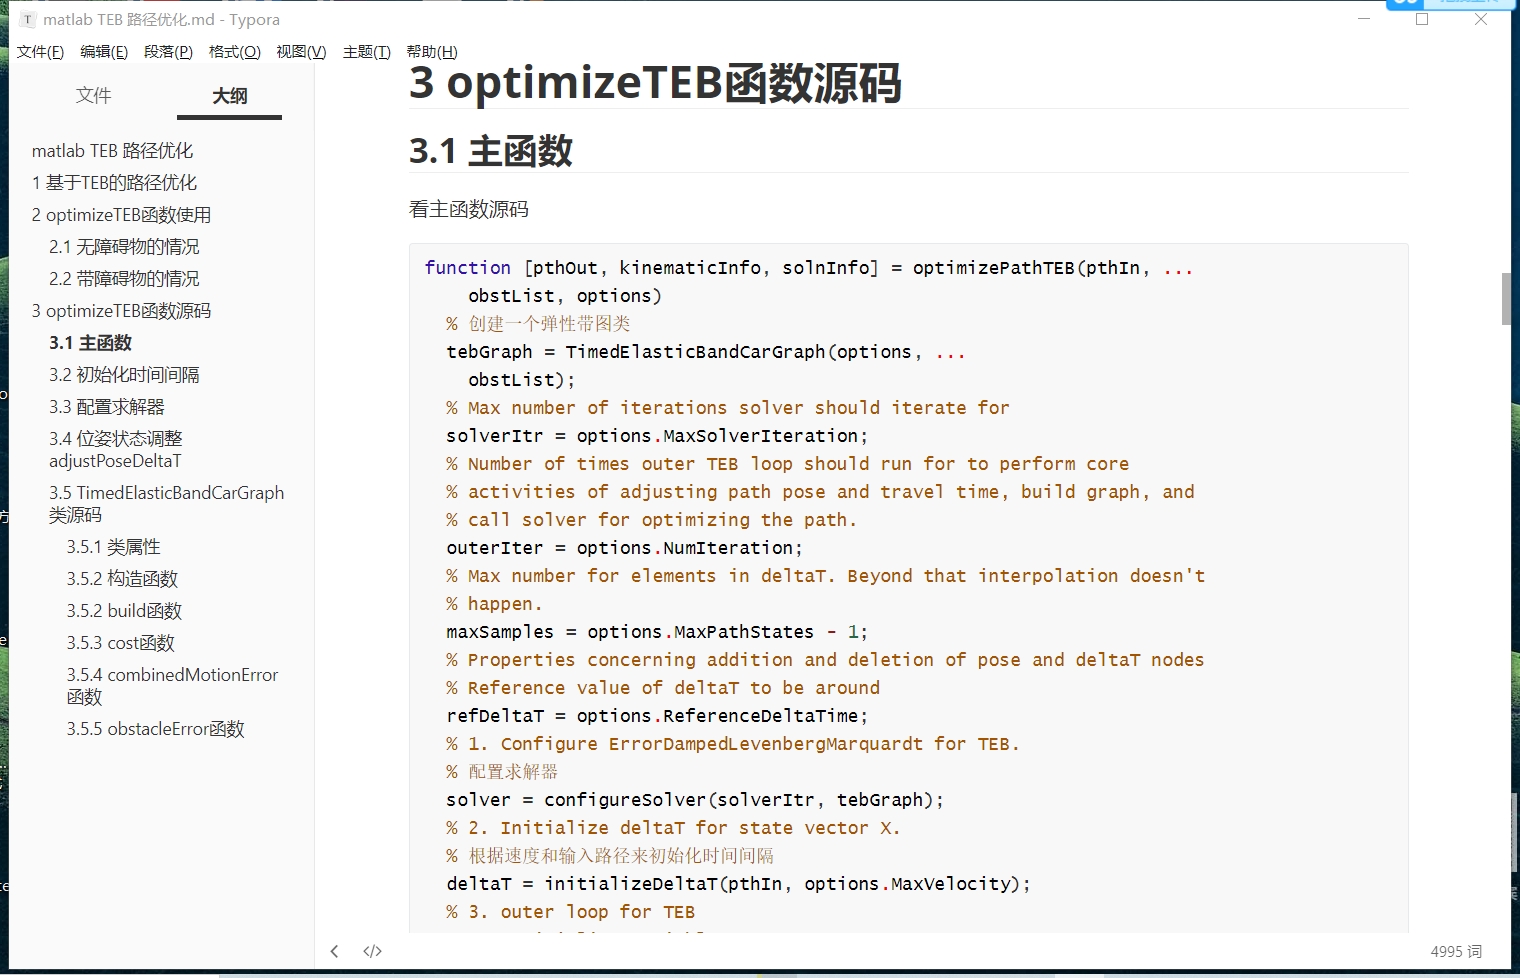Open the 文件(F) menu
This screenshot has height=978, width=1520.
tap(40, 52)
